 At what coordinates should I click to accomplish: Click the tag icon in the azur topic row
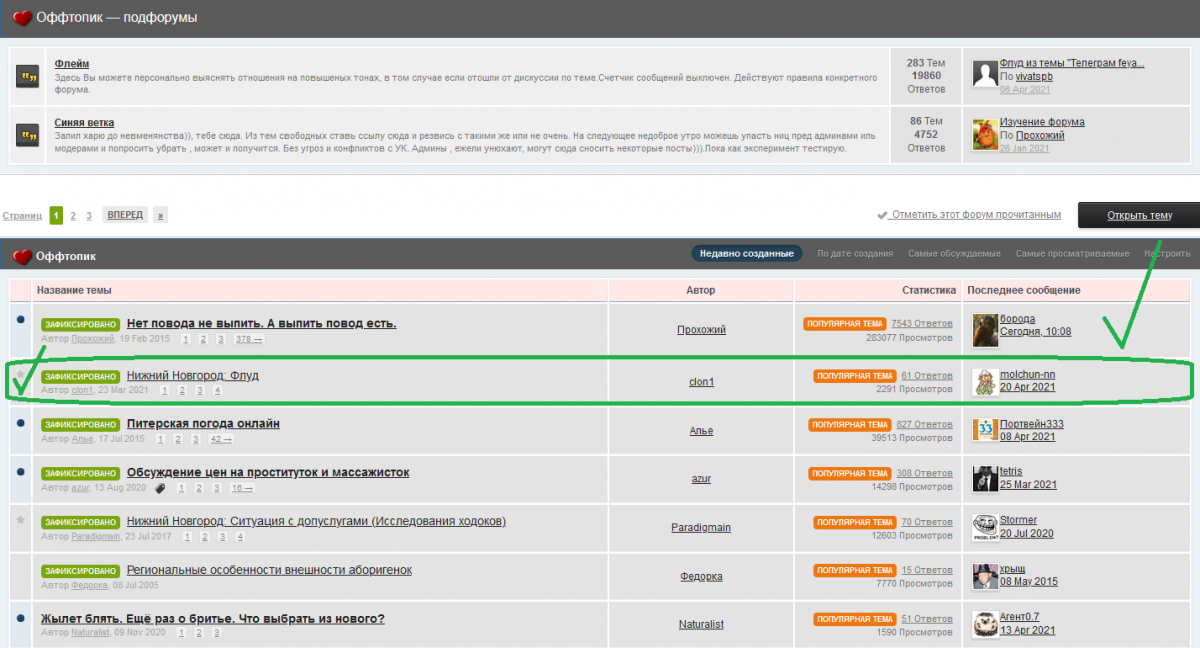coord(160,488)
